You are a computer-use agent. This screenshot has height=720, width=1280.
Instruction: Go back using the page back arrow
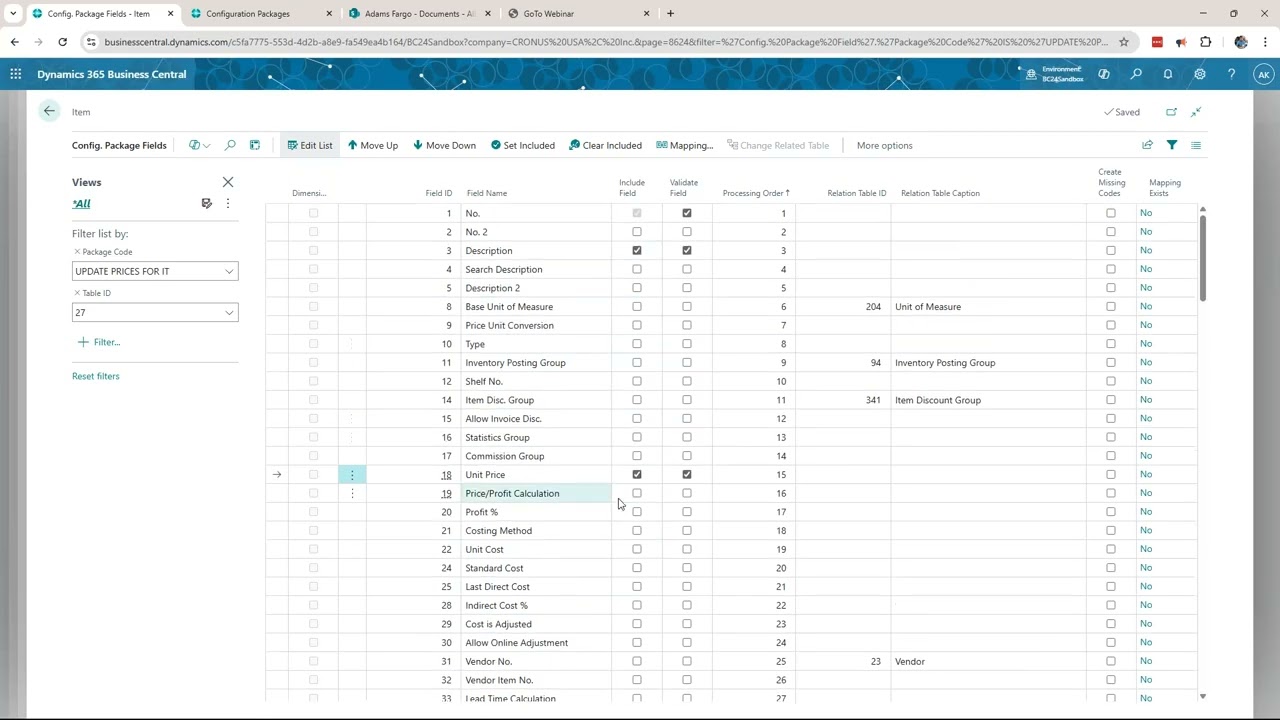click(49, 111)
